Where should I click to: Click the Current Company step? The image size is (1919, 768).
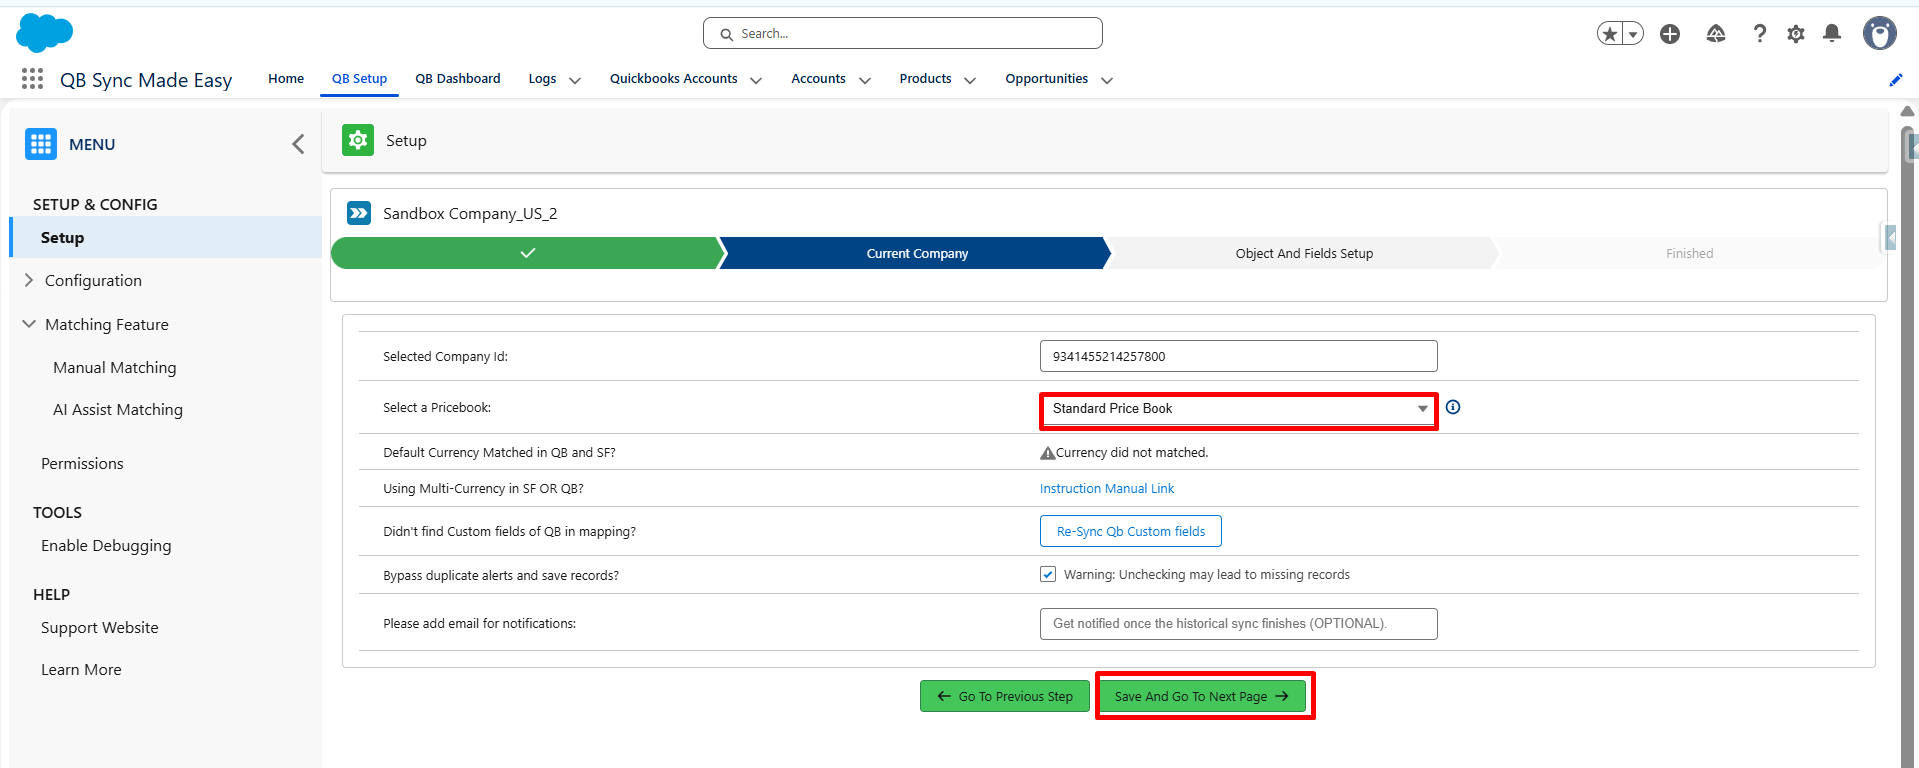pyautogui.click(x=916, y=253)
